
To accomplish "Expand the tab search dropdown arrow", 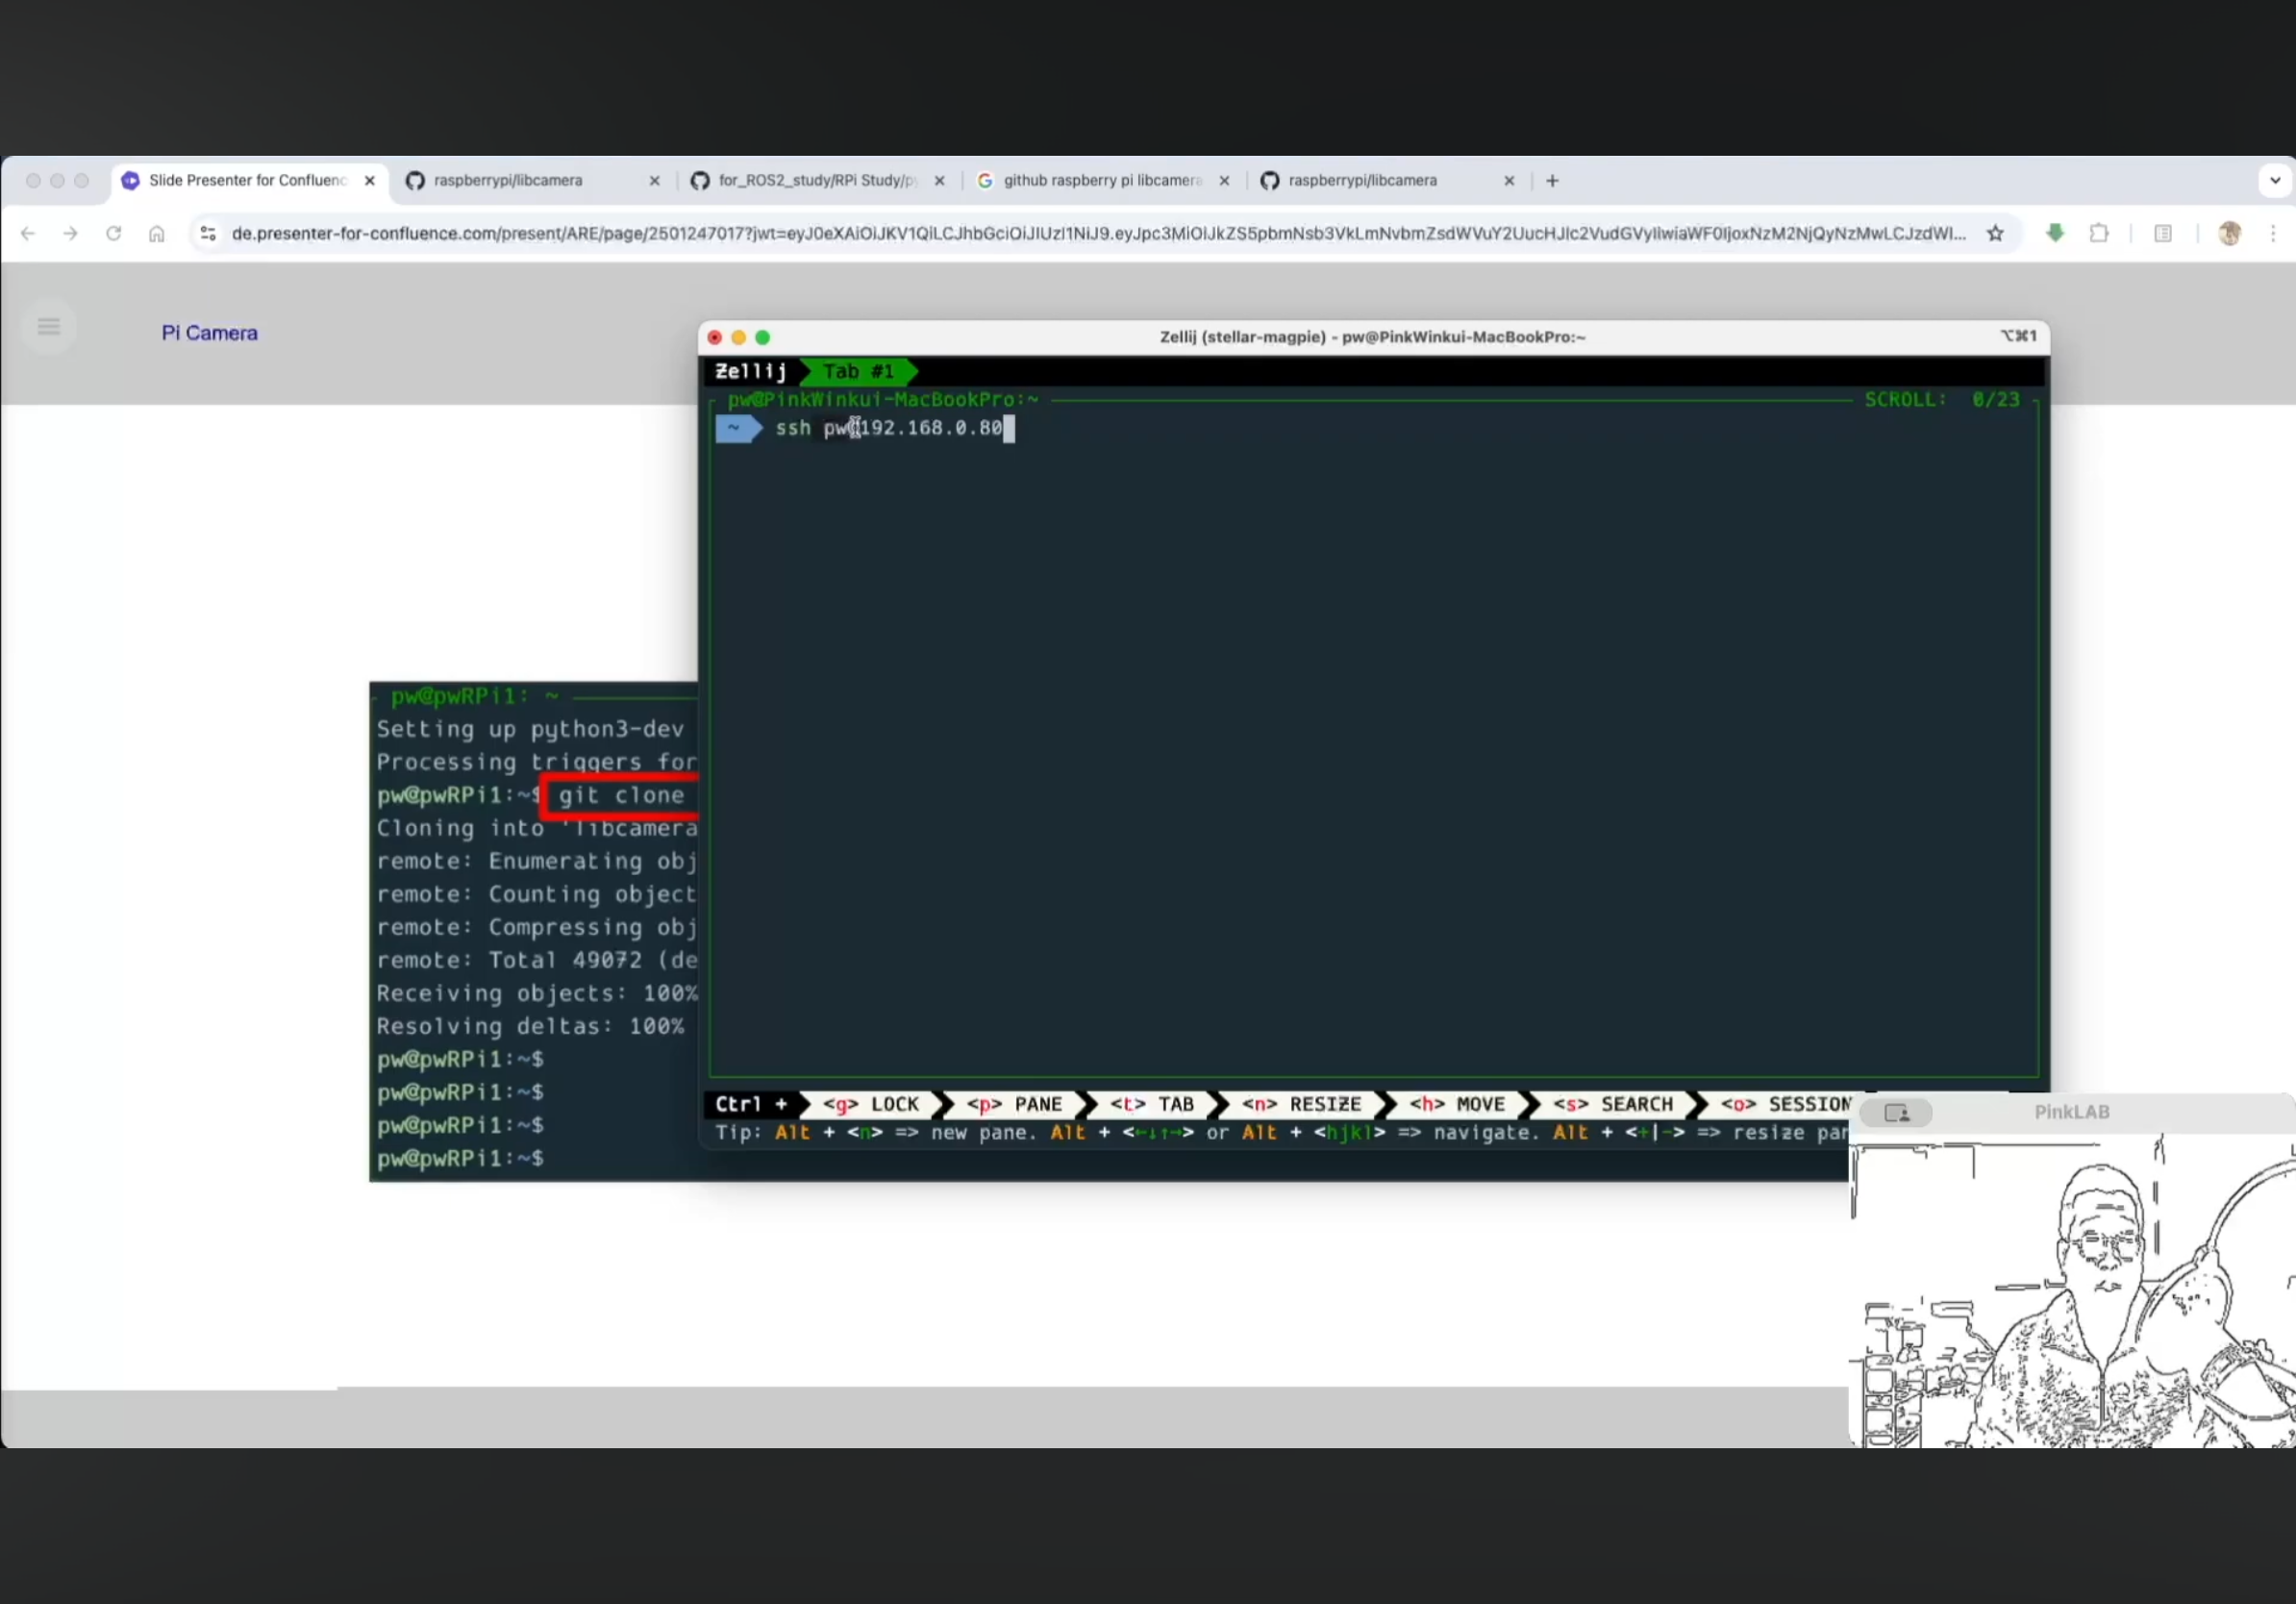I will (x=2275, y=181).
